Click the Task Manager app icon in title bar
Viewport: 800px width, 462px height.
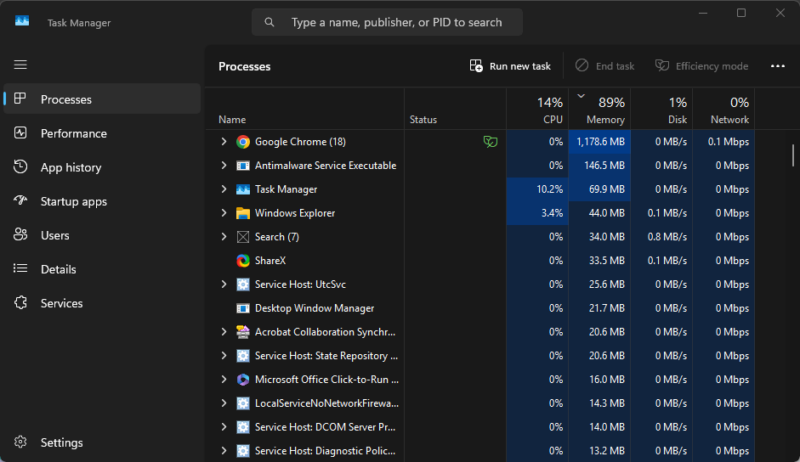(22, 21)
